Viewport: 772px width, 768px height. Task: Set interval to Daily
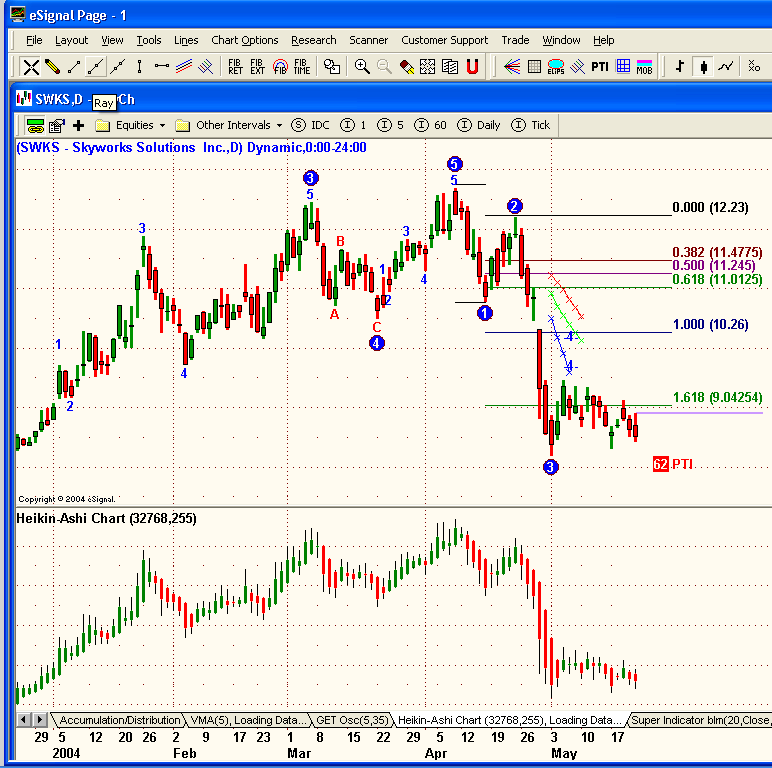coord(479,125)
